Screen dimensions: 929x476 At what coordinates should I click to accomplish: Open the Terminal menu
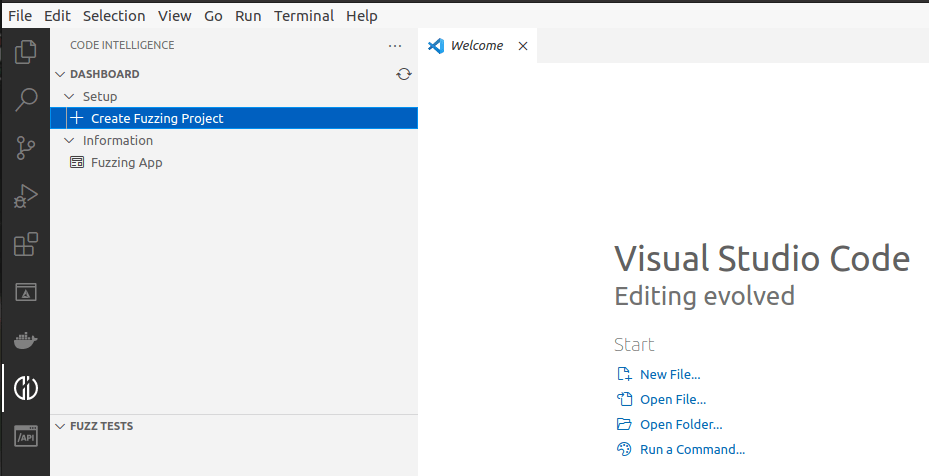click(304, 16)
